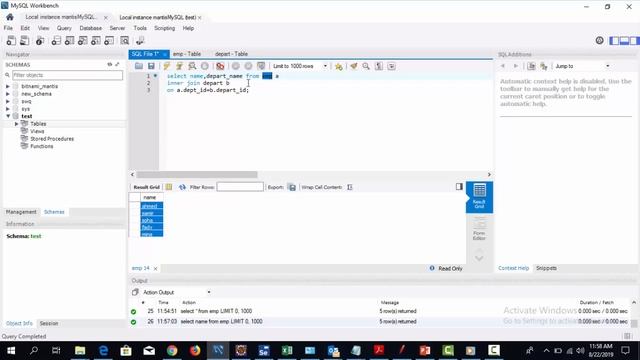Viewport: 640px width, 360px height.
Task: Export recordset to file icon
Action: [292, 187]
